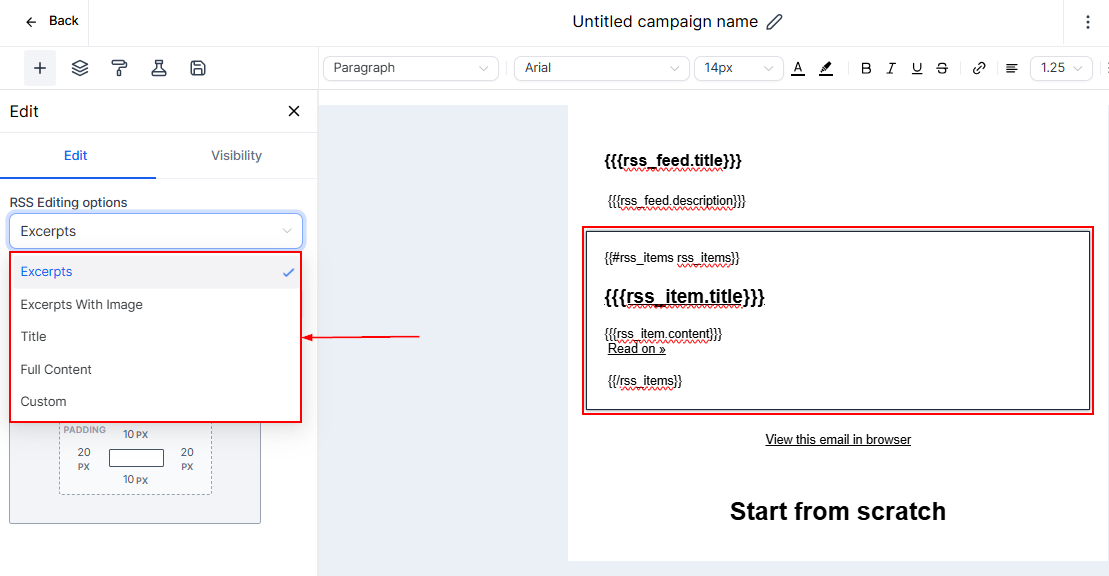This screenshot has height=576, width=1109.
Task: Toggle underline formatting
Action: 917,68
